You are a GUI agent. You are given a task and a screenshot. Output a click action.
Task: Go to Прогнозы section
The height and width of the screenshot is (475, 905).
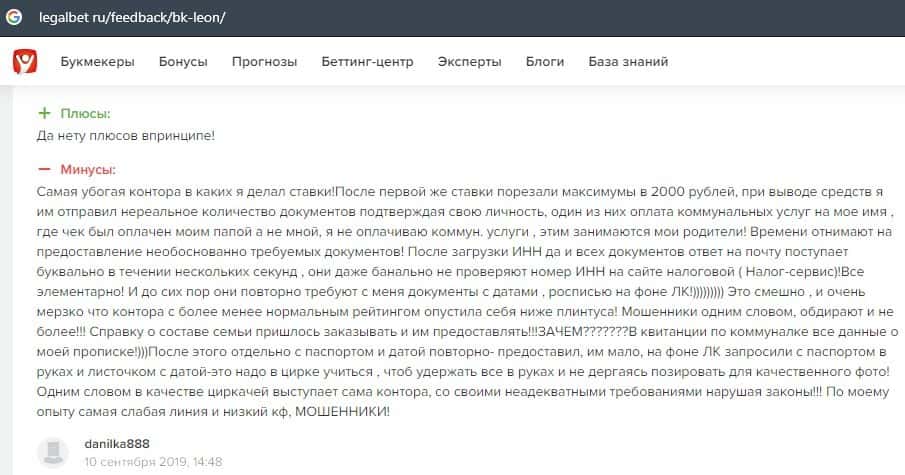(x=264, y=62)
